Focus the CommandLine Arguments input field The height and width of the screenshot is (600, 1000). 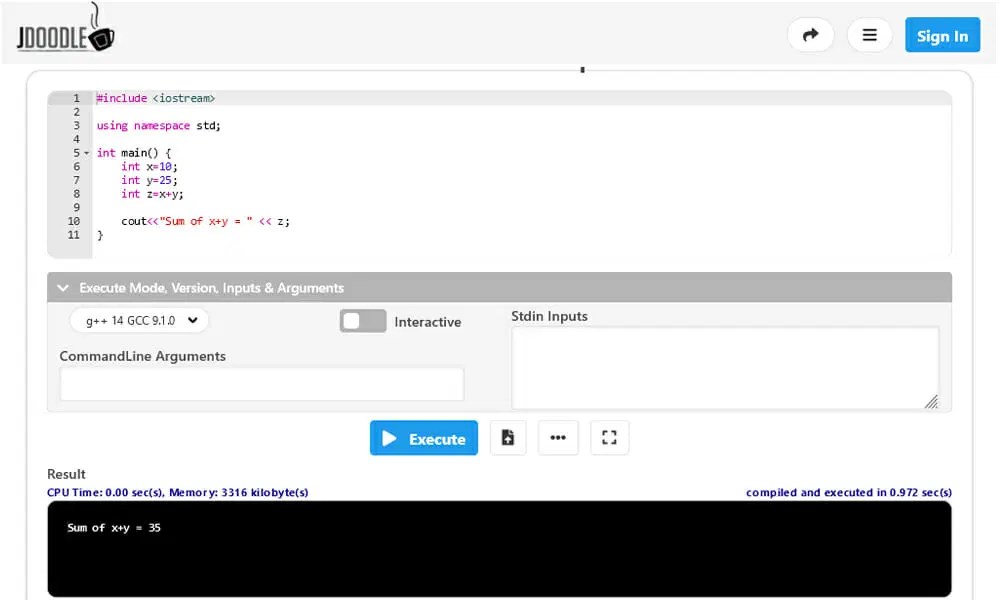[x=262, y=383]
